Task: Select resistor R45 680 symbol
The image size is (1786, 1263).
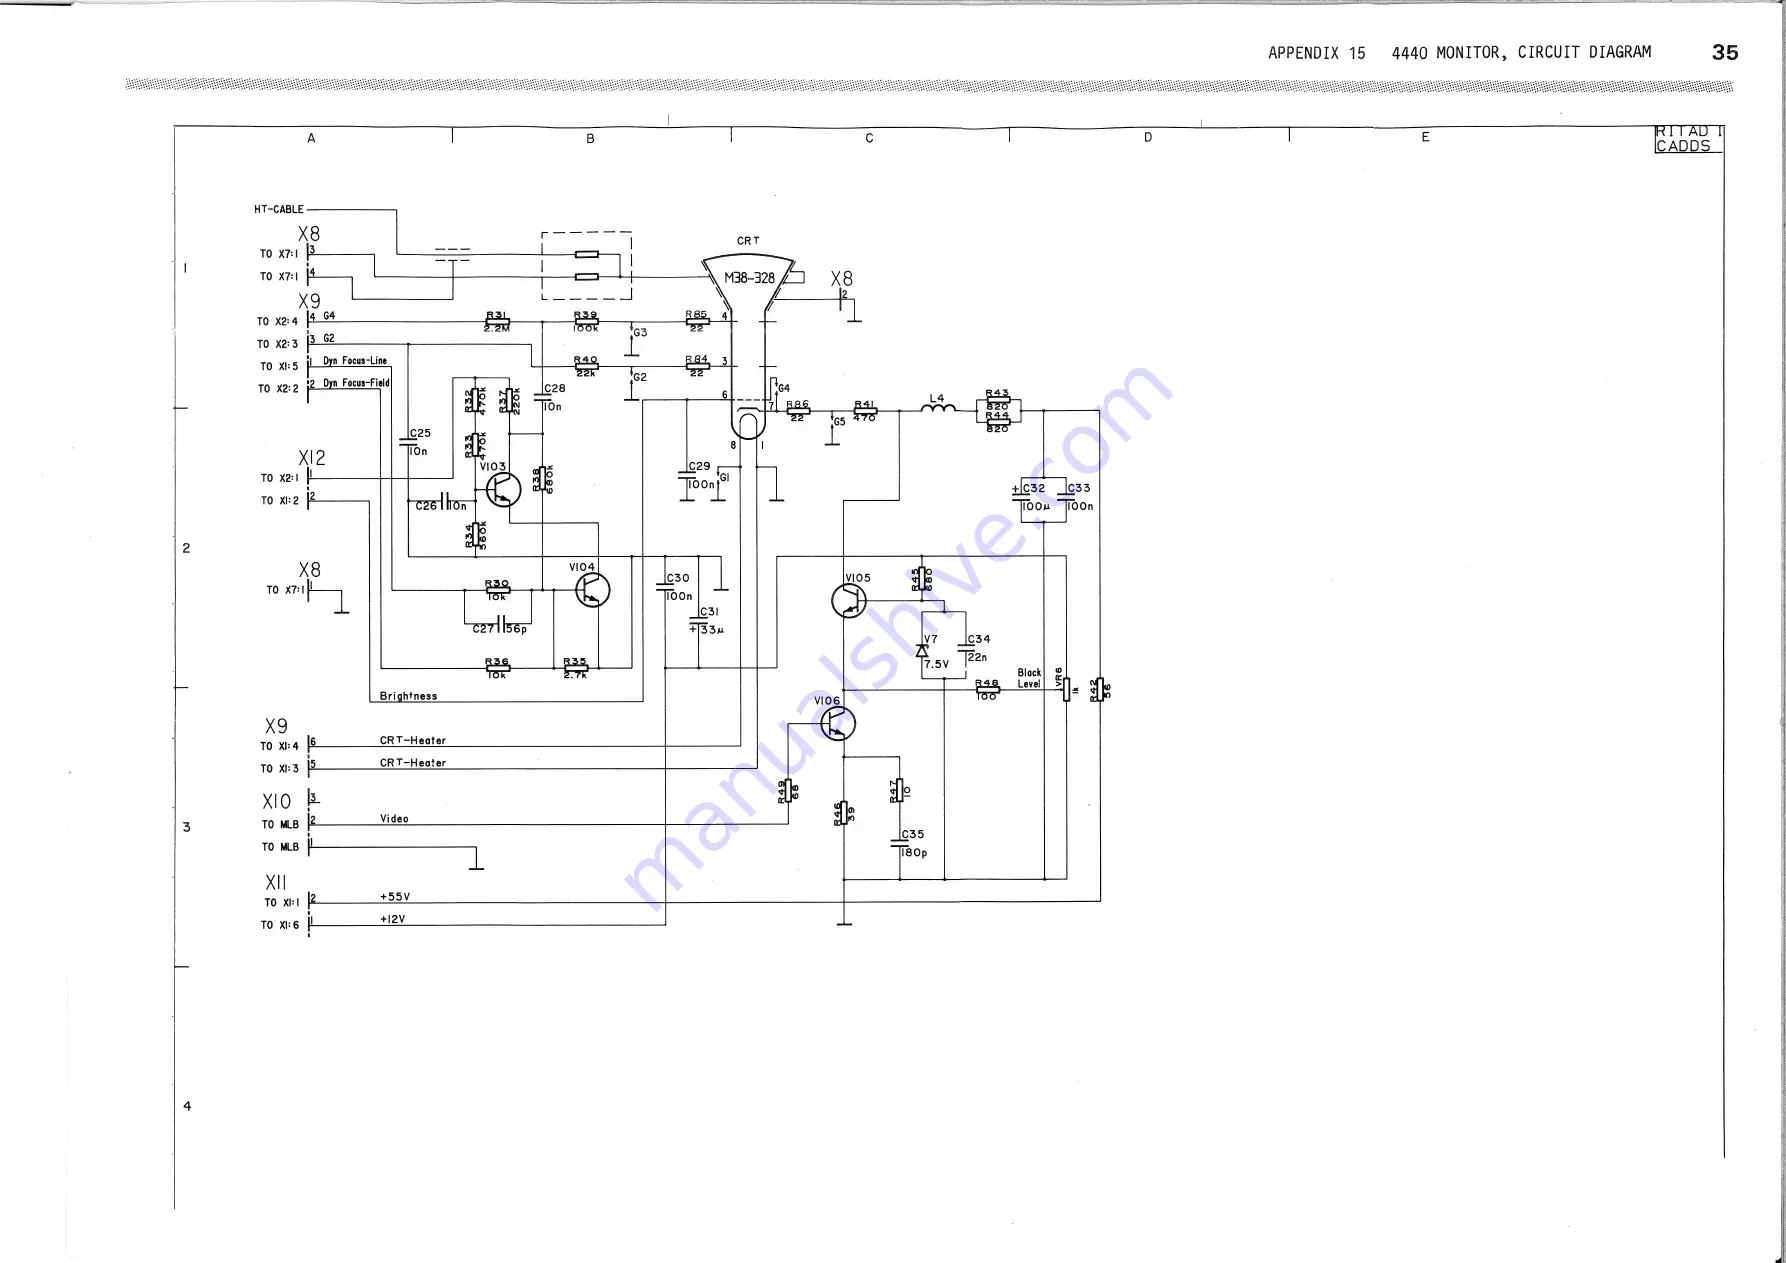Action: 922,579
